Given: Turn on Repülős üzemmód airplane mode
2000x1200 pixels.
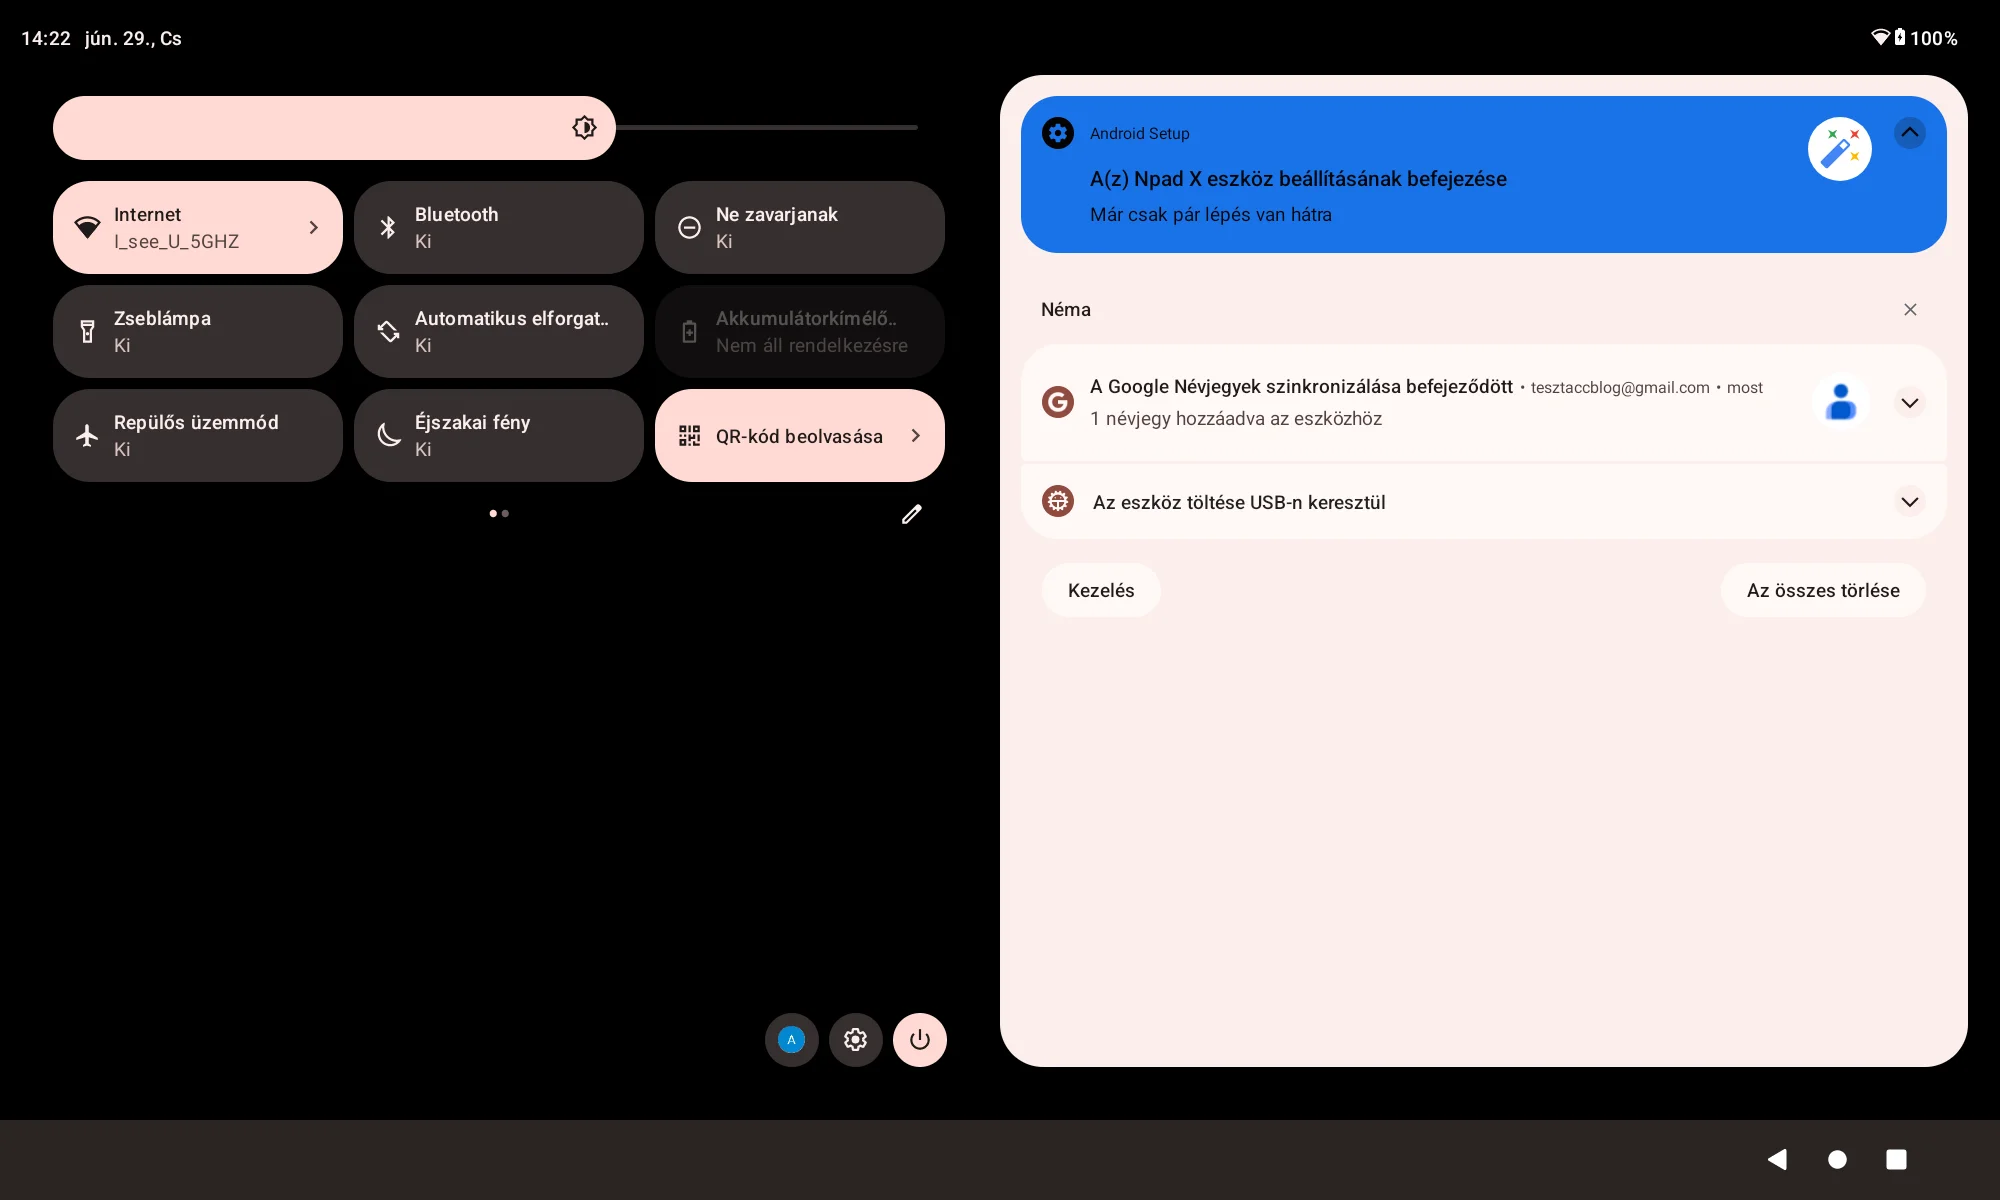Looking at the screenshot, I should pos(197,436).
